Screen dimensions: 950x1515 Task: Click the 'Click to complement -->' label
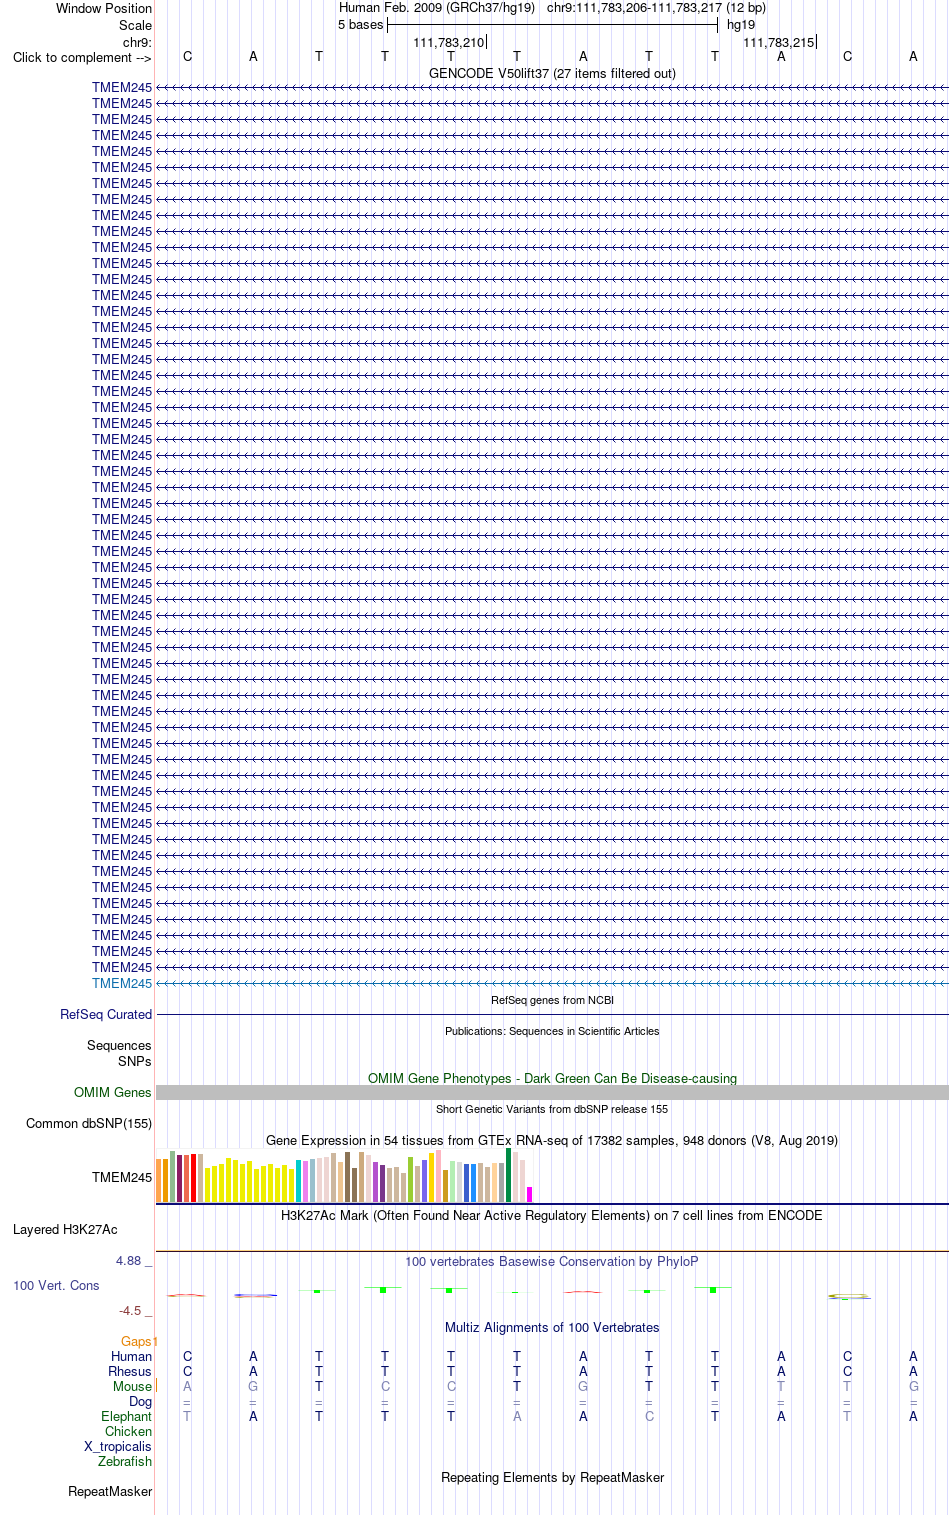click(82, 58)
